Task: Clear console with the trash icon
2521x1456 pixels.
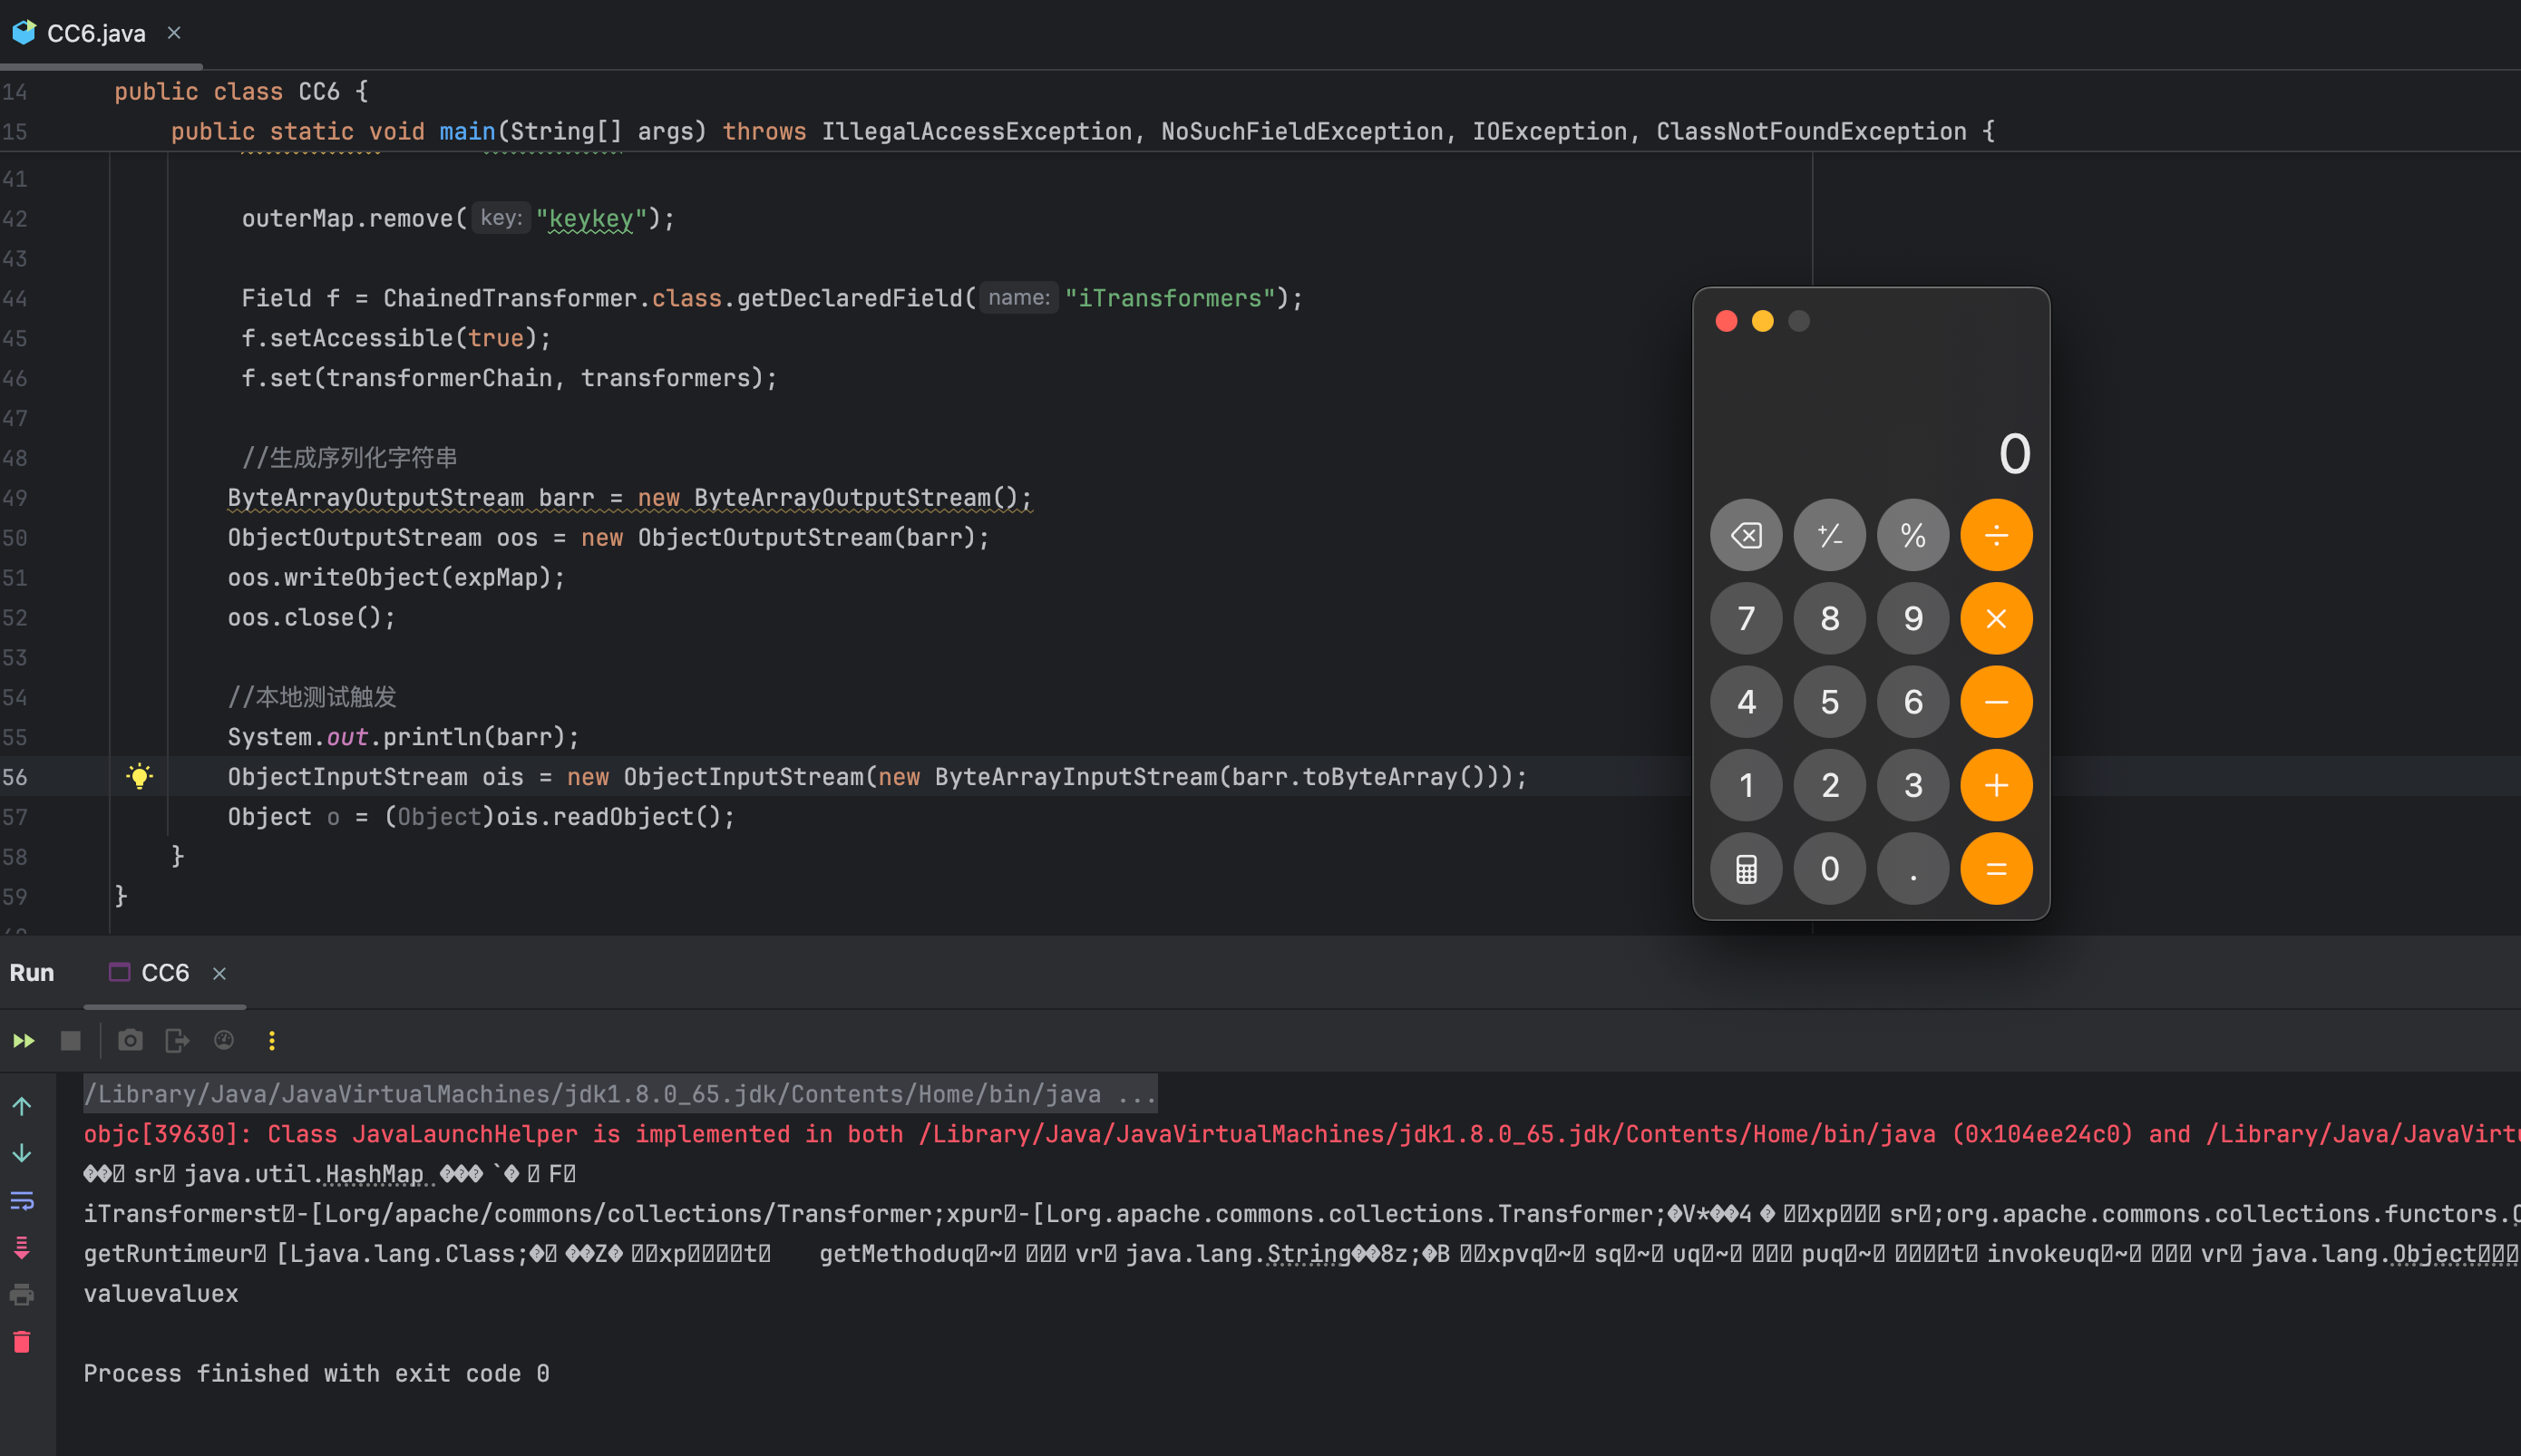Action: [22, 1341]
